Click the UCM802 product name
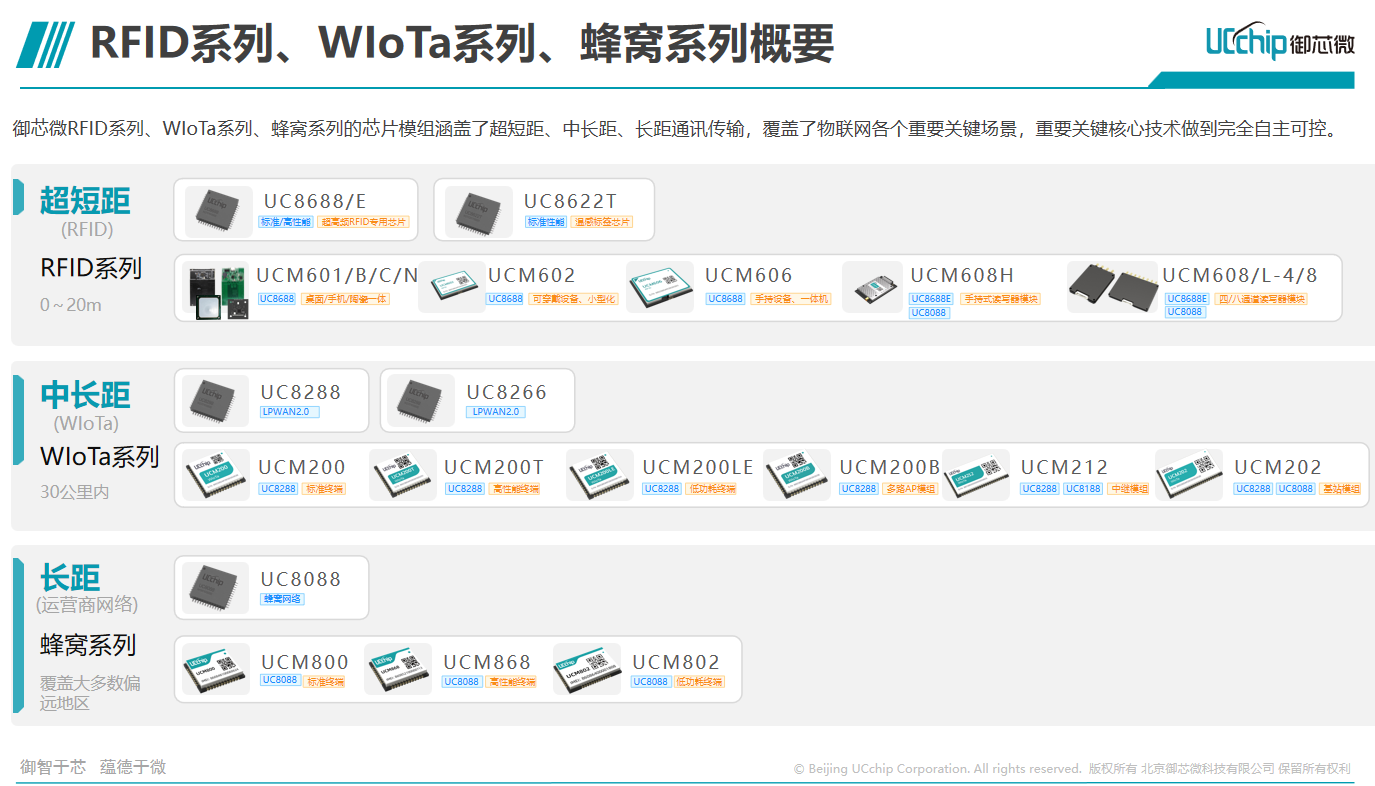 tap(676, 662)
